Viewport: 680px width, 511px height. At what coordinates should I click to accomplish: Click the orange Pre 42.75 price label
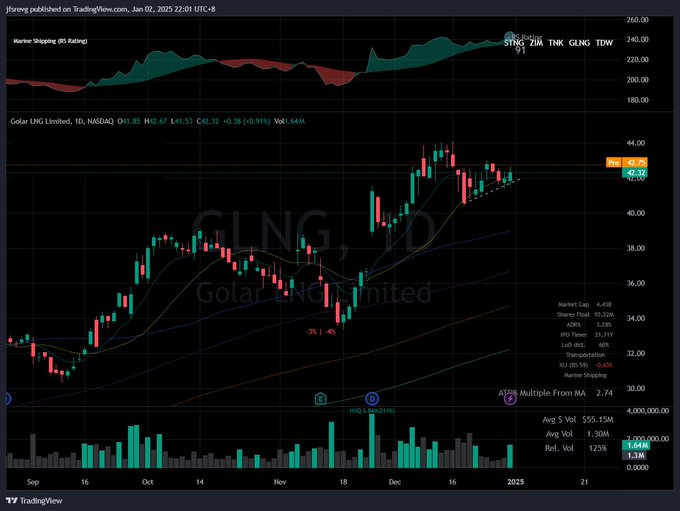tap(627, 162)
